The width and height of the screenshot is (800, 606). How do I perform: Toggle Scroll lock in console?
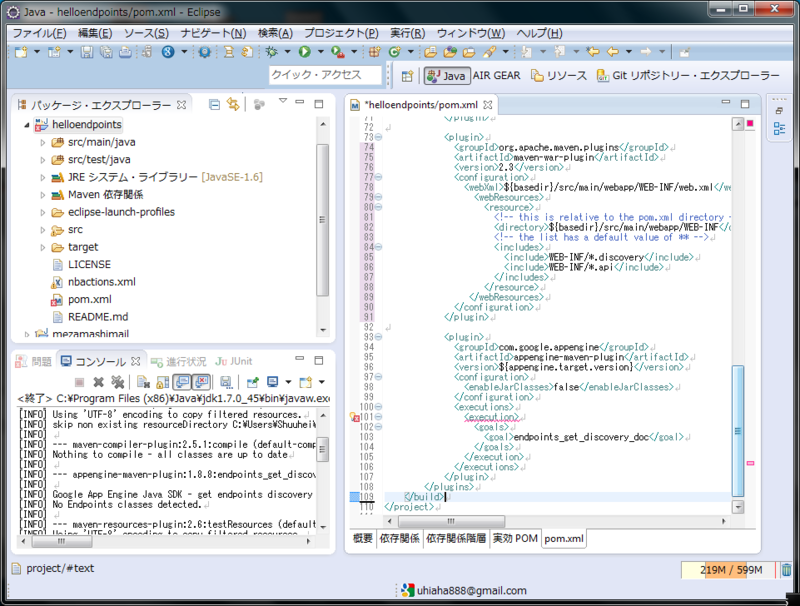pyautogui.click(x=163, y=382)
